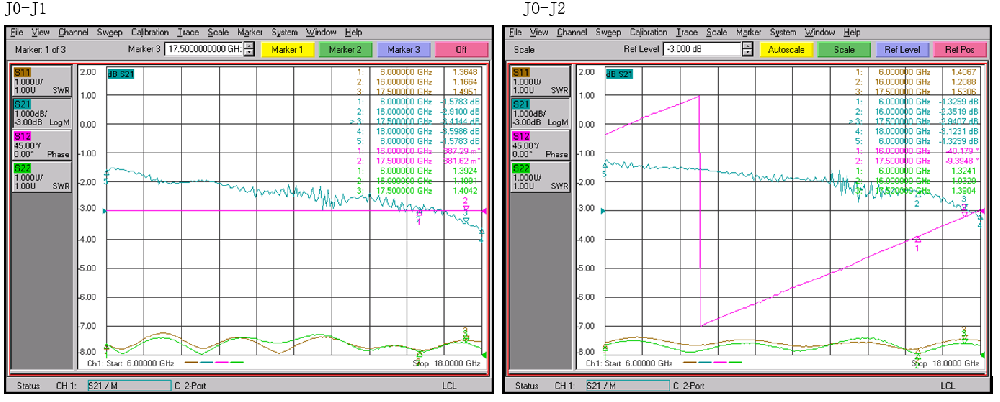
Task: Activate Marker 1 yellow button
Action: point(287,48)
